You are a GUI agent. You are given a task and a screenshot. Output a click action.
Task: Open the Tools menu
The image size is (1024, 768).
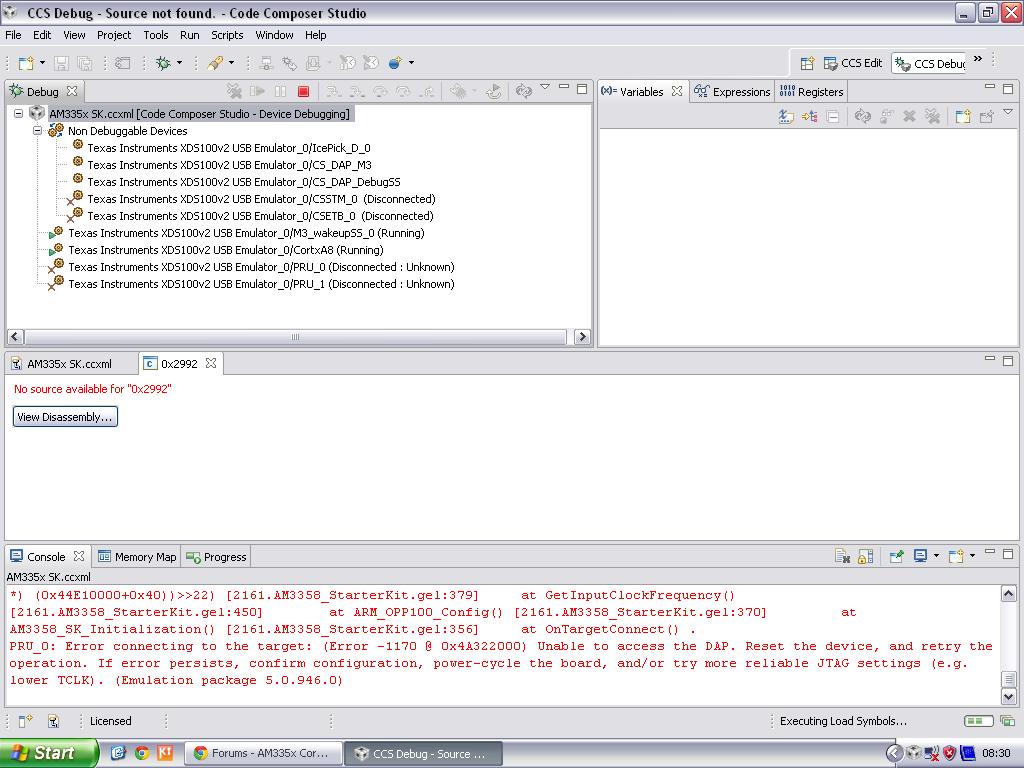click(x=155, y=35)
